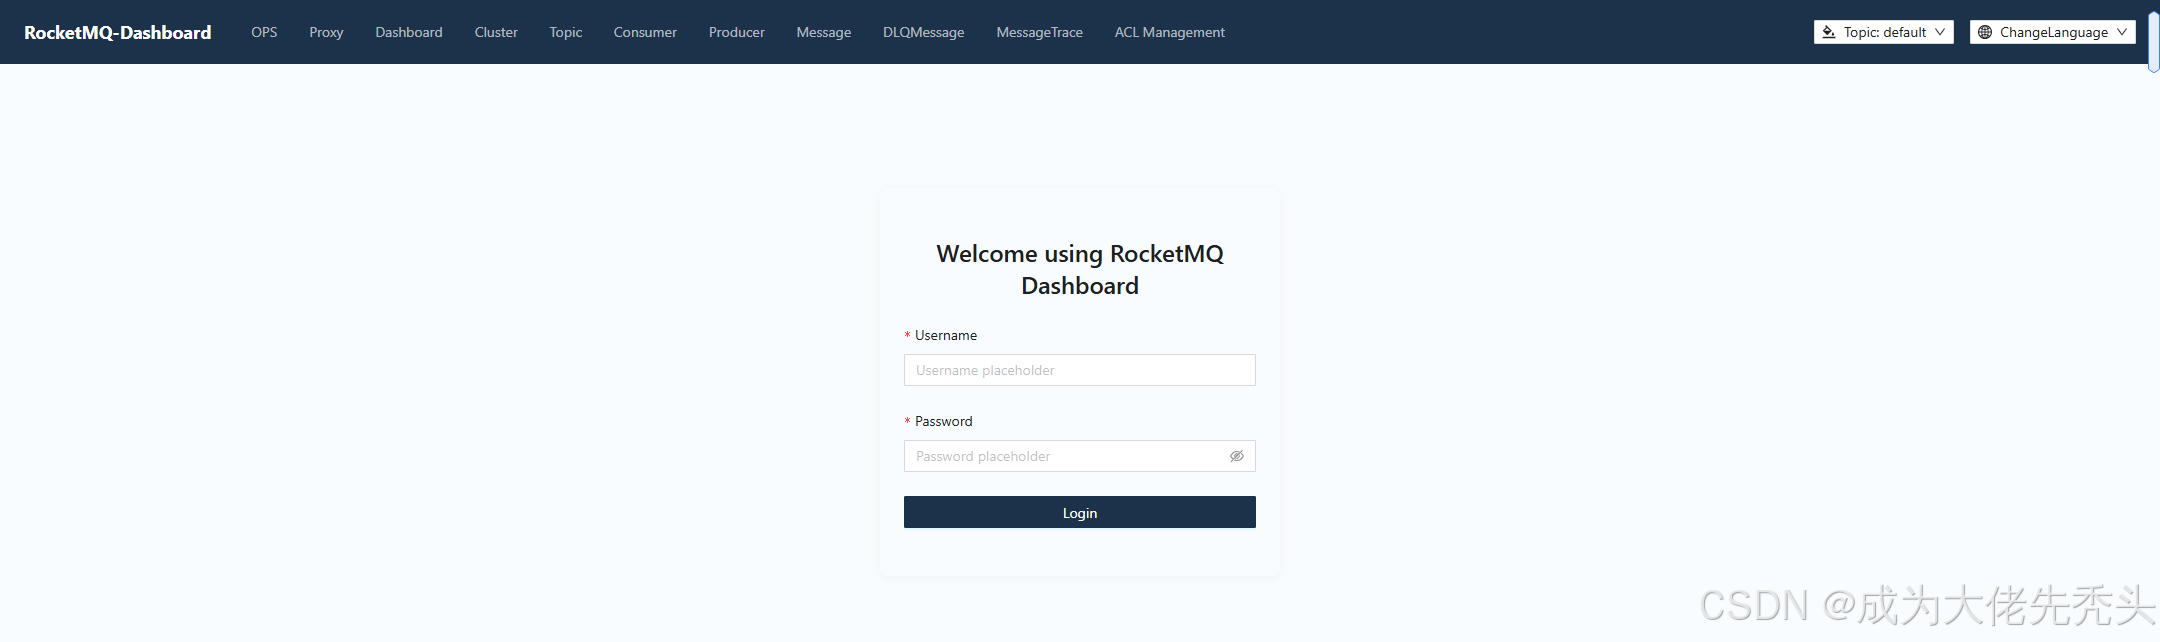The image size is (2160, 642).
Task: Expand the ChangeLanguage chevron arrow
Action: [x=2122, y=32]
